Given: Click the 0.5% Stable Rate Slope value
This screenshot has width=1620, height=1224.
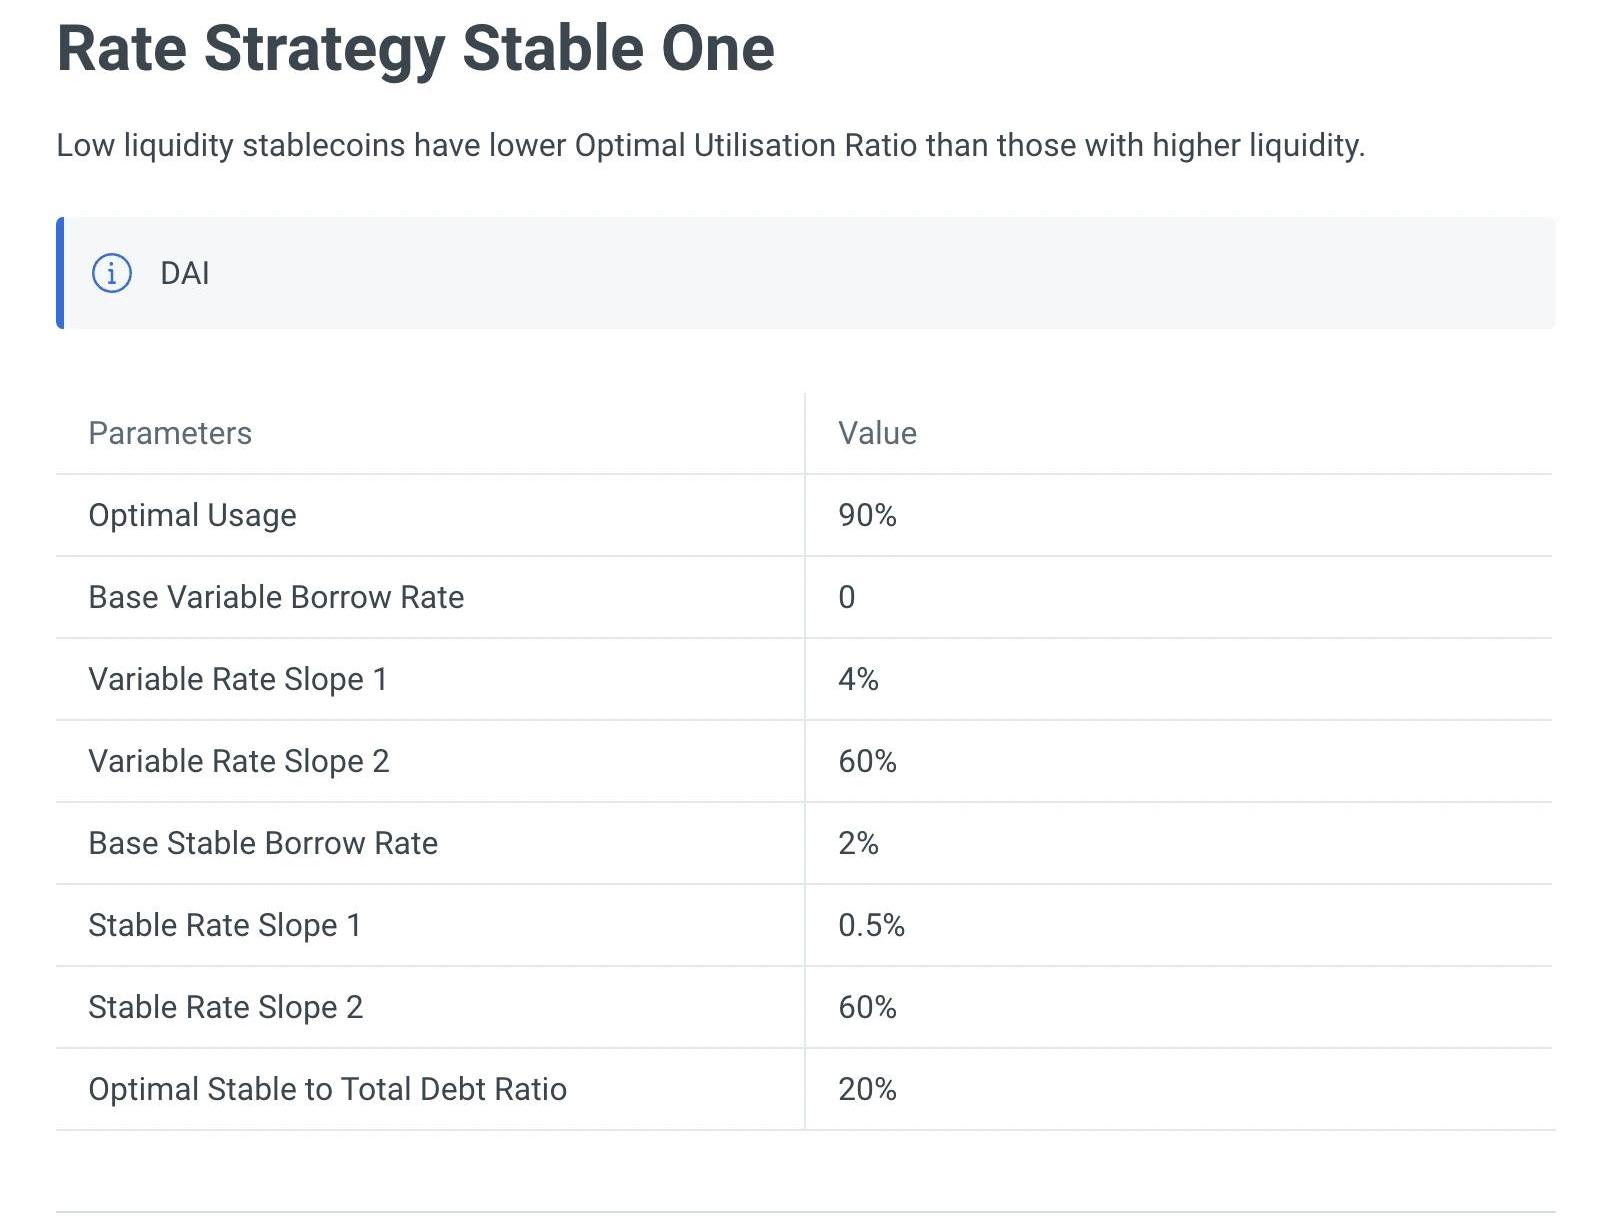Looking at the screenshot, I should [871, 925].
